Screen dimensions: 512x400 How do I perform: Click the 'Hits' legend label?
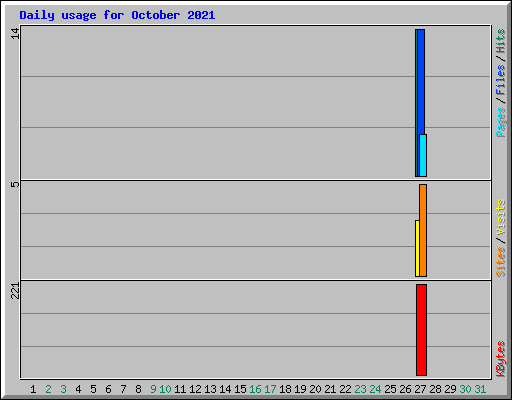501,41
